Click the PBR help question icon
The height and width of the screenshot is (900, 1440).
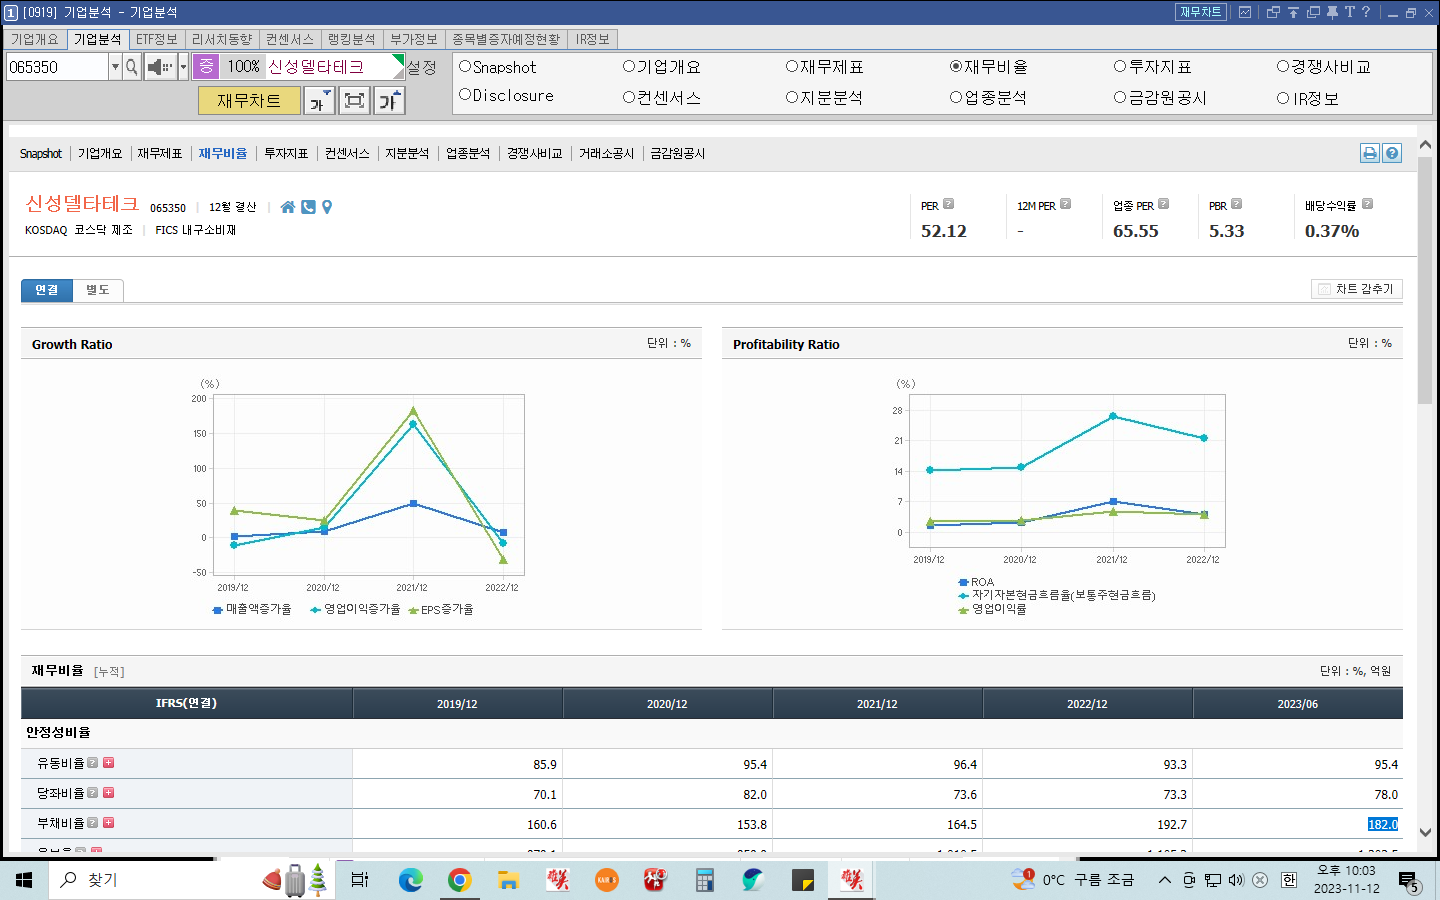click(1236, 204)
